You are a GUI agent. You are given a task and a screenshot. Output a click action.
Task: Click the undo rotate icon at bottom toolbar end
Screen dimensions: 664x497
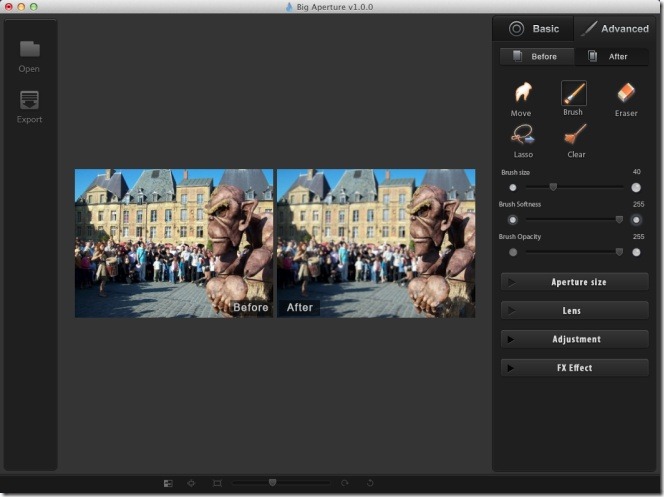[x=370, y=483]
